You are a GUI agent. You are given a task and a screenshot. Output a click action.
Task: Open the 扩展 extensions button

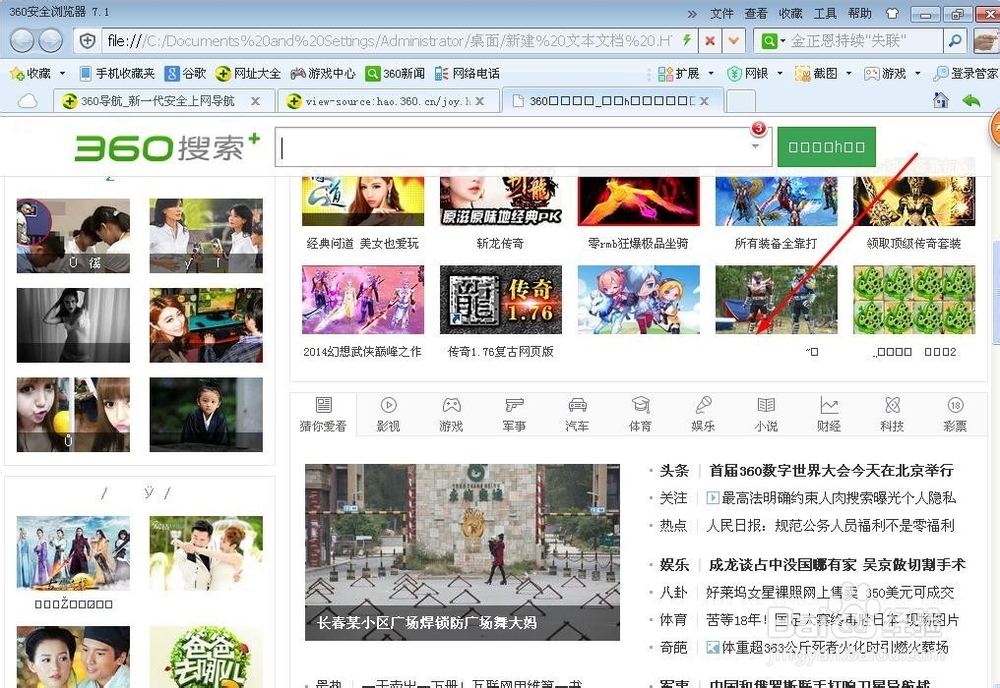679,74
